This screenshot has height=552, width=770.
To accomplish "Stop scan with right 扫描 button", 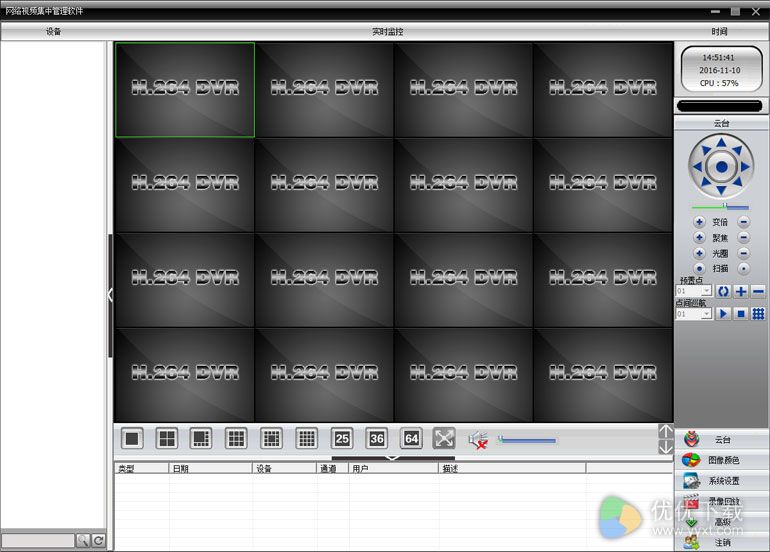I will (x=744, y=269).
